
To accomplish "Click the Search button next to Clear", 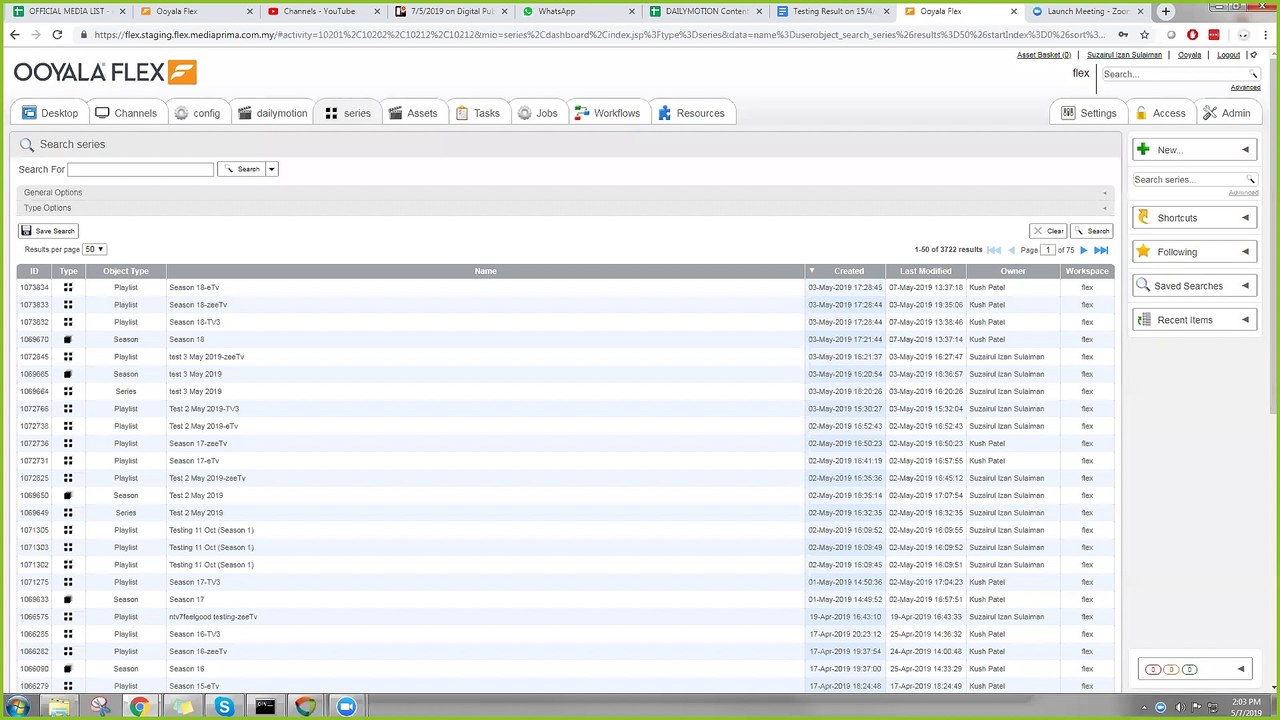I will (x=1091, y=231).
